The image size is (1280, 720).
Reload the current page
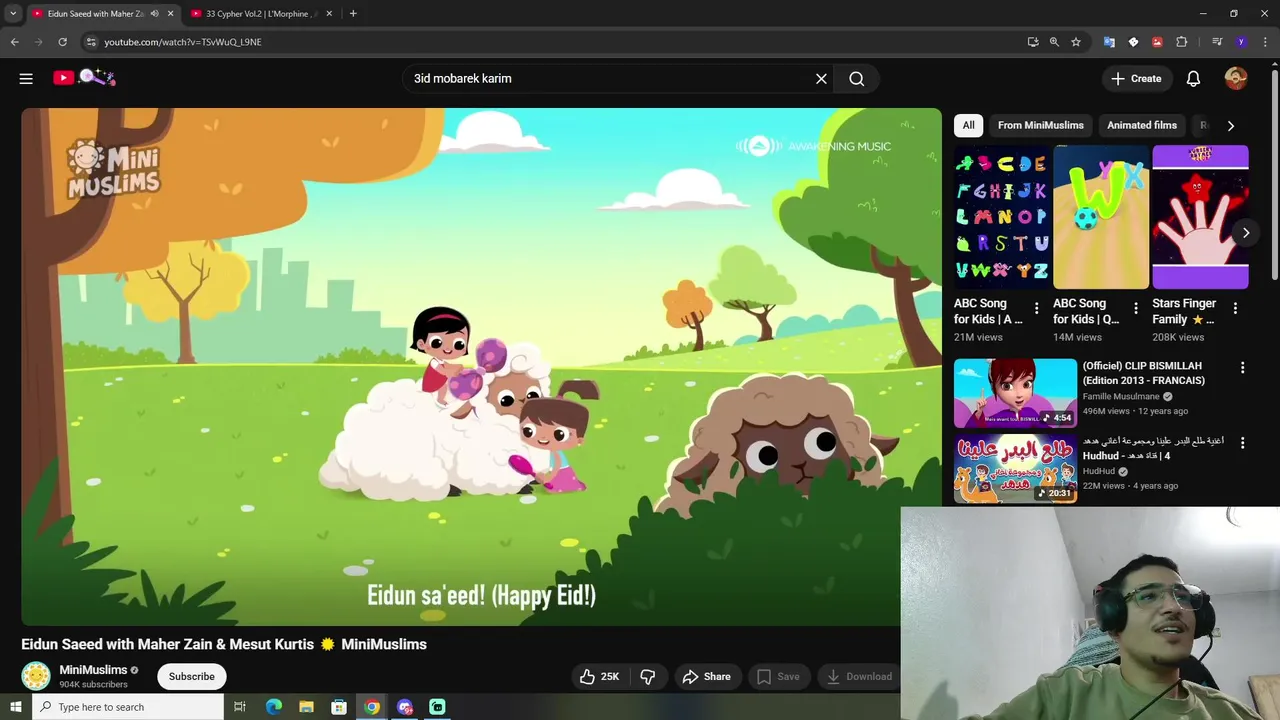[x=62, y=42]
